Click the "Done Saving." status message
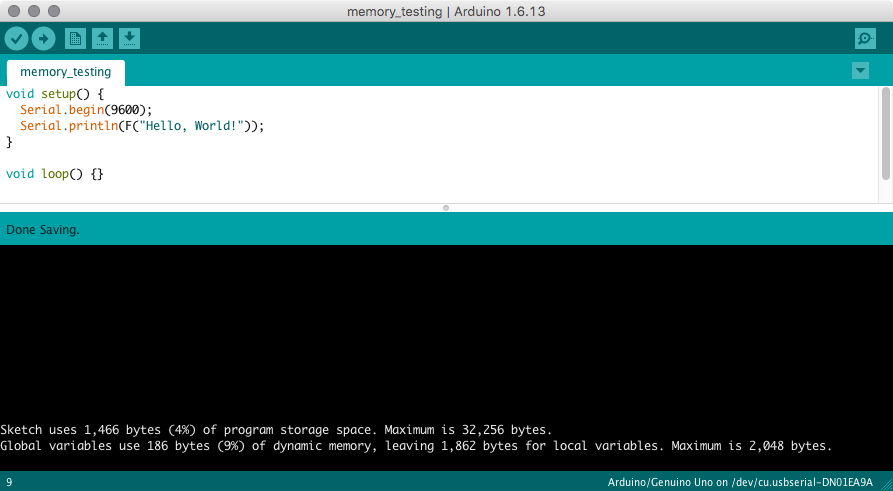This screenshot has width=893, height=491. pyautogui.click(x=43, y=229)
